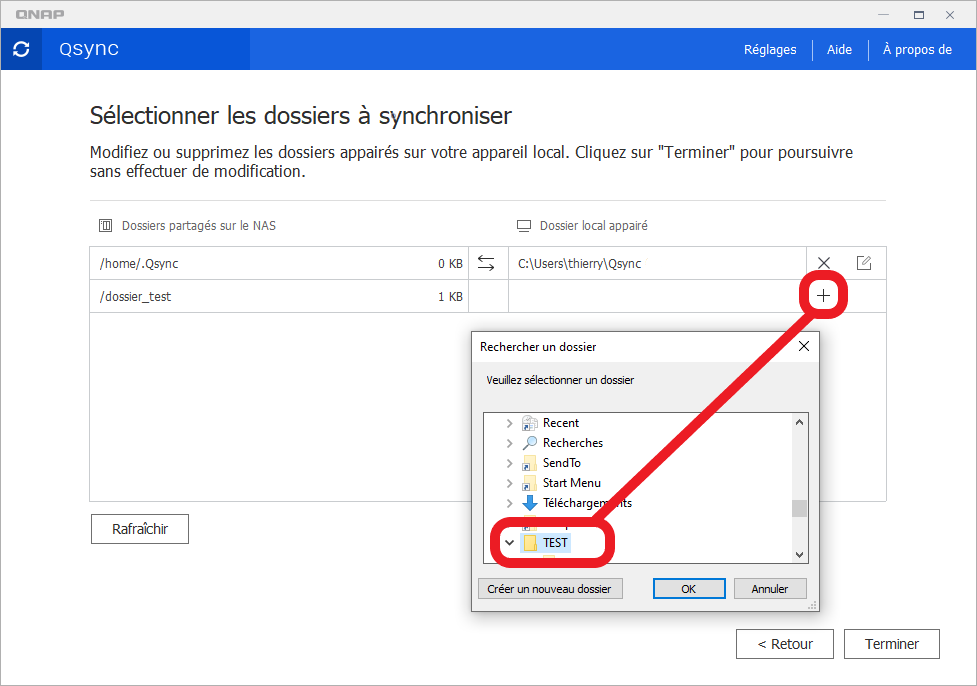Screen dimensions: 977x686
Task: Click the Qsync sync logo icon
Action: point(21,49)
